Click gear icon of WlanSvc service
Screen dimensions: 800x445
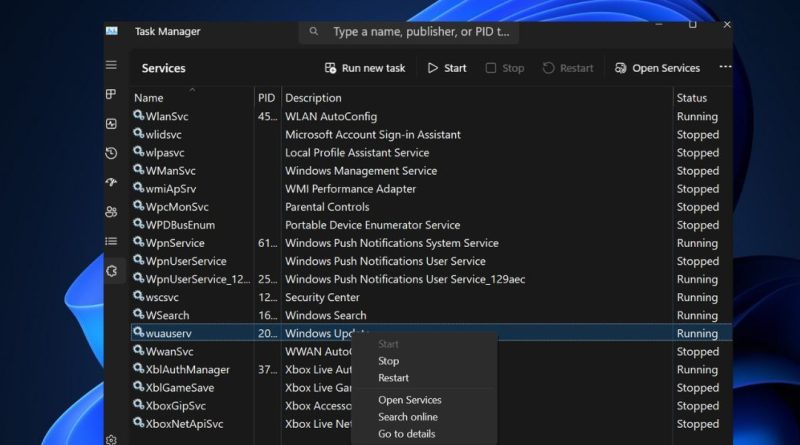139,115
